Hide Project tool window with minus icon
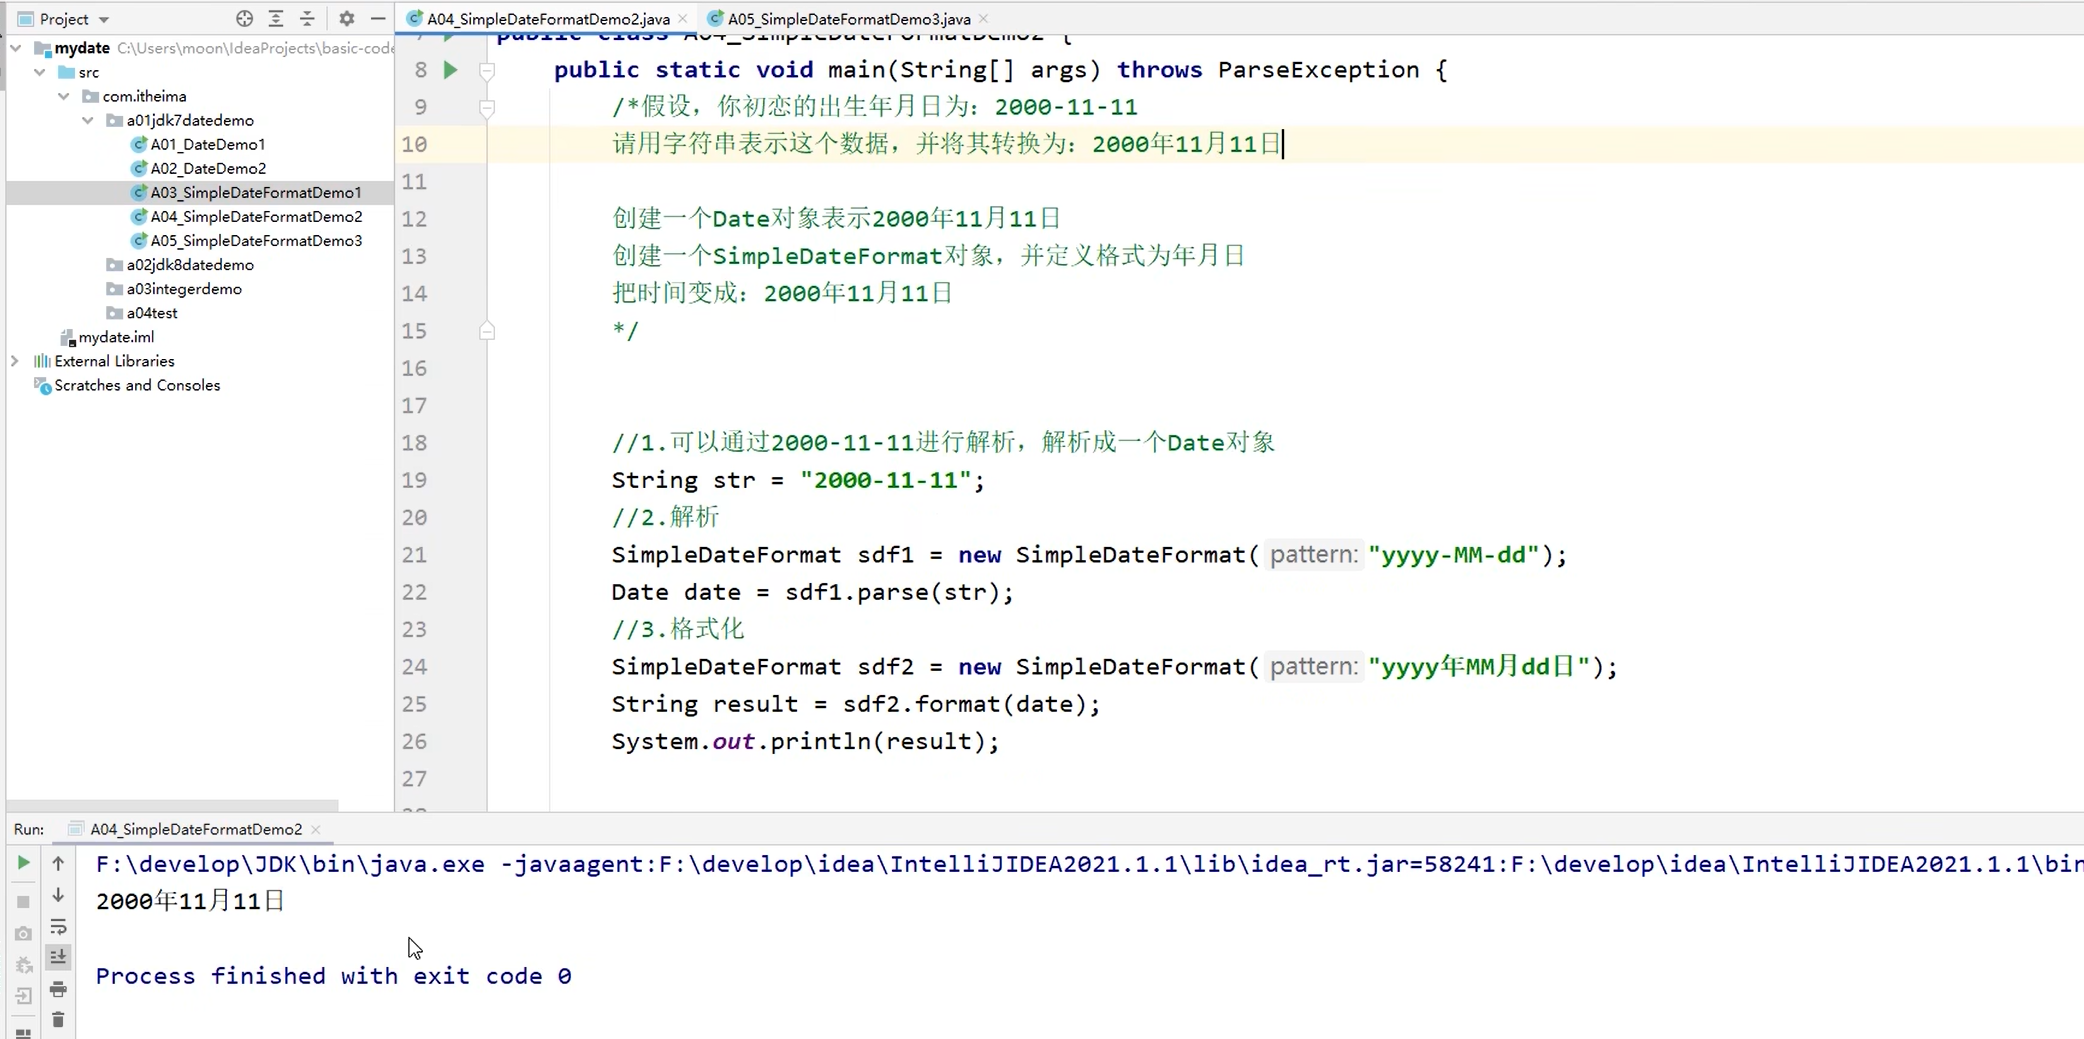The height and width of the screenshot is (1039, 2084). (x=378, y=18)
